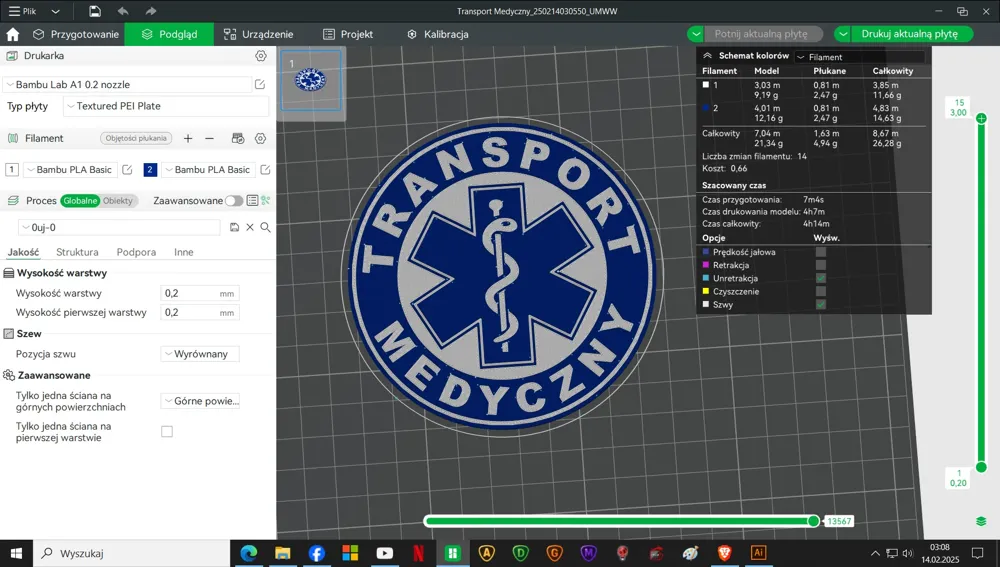The image size is (1000, 567).
Task: Open AMS filament sync icon
Action: pos(238,138)
